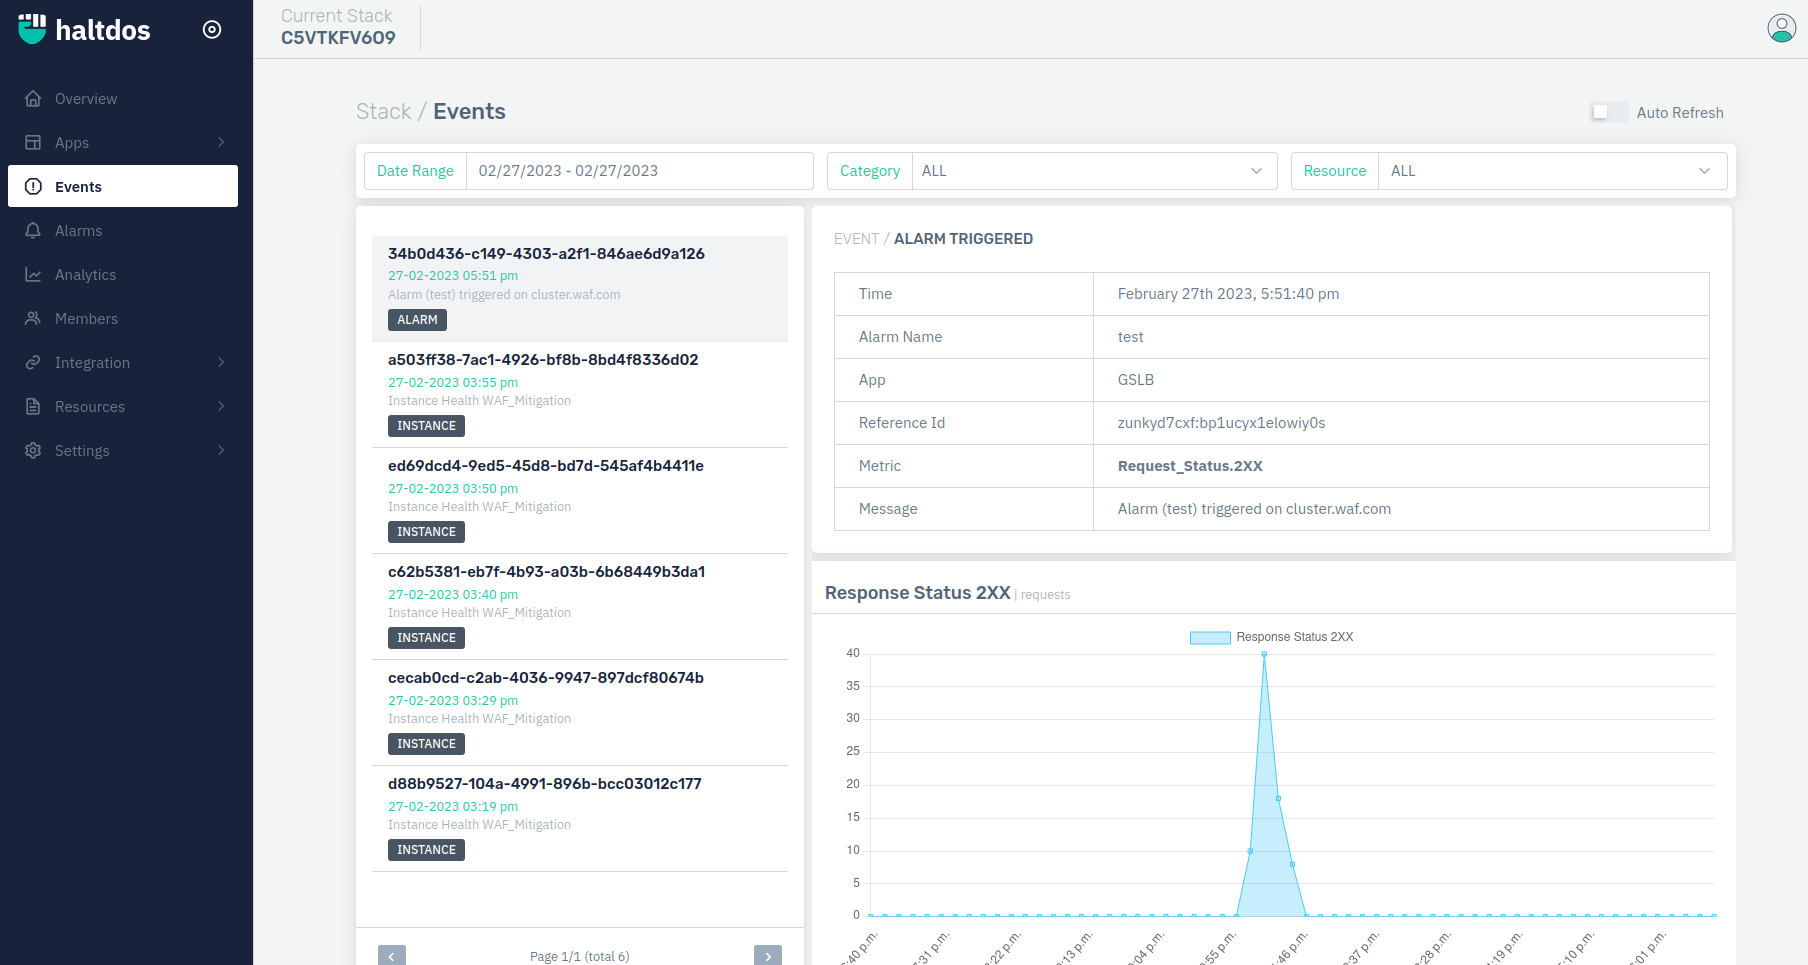Click the Date Range input field
1808x965 pixels.
point(639,171)
